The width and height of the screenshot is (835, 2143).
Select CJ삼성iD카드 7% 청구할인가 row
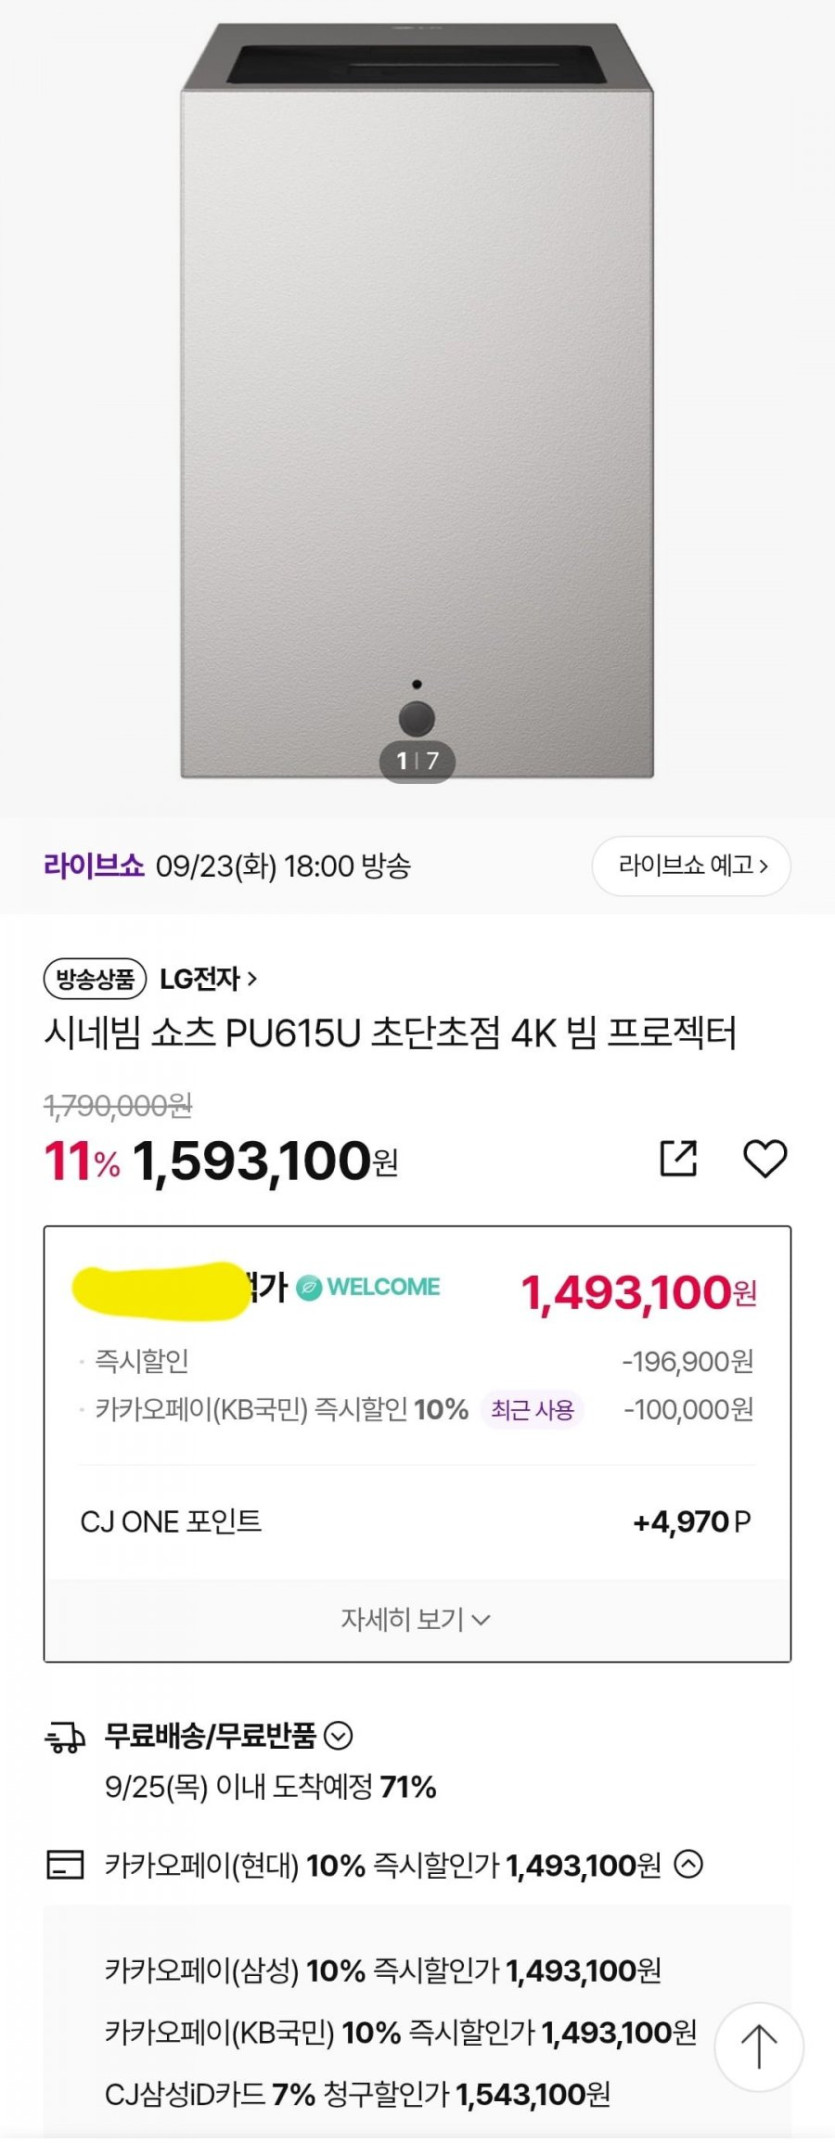357,2094
